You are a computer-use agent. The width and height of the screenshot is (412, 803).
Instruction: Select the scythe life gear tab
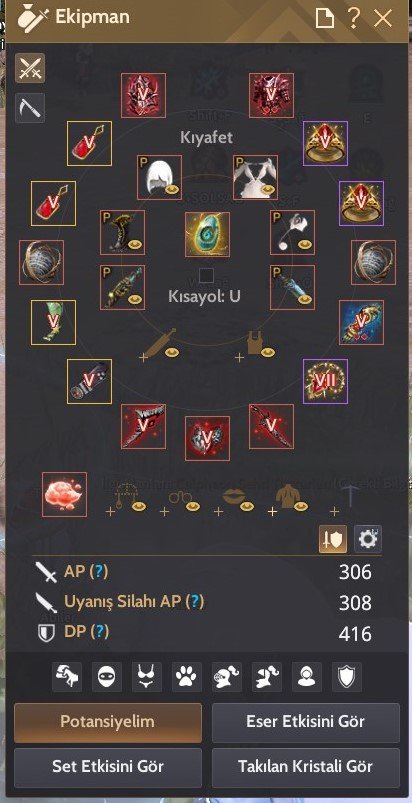point(30,108)
